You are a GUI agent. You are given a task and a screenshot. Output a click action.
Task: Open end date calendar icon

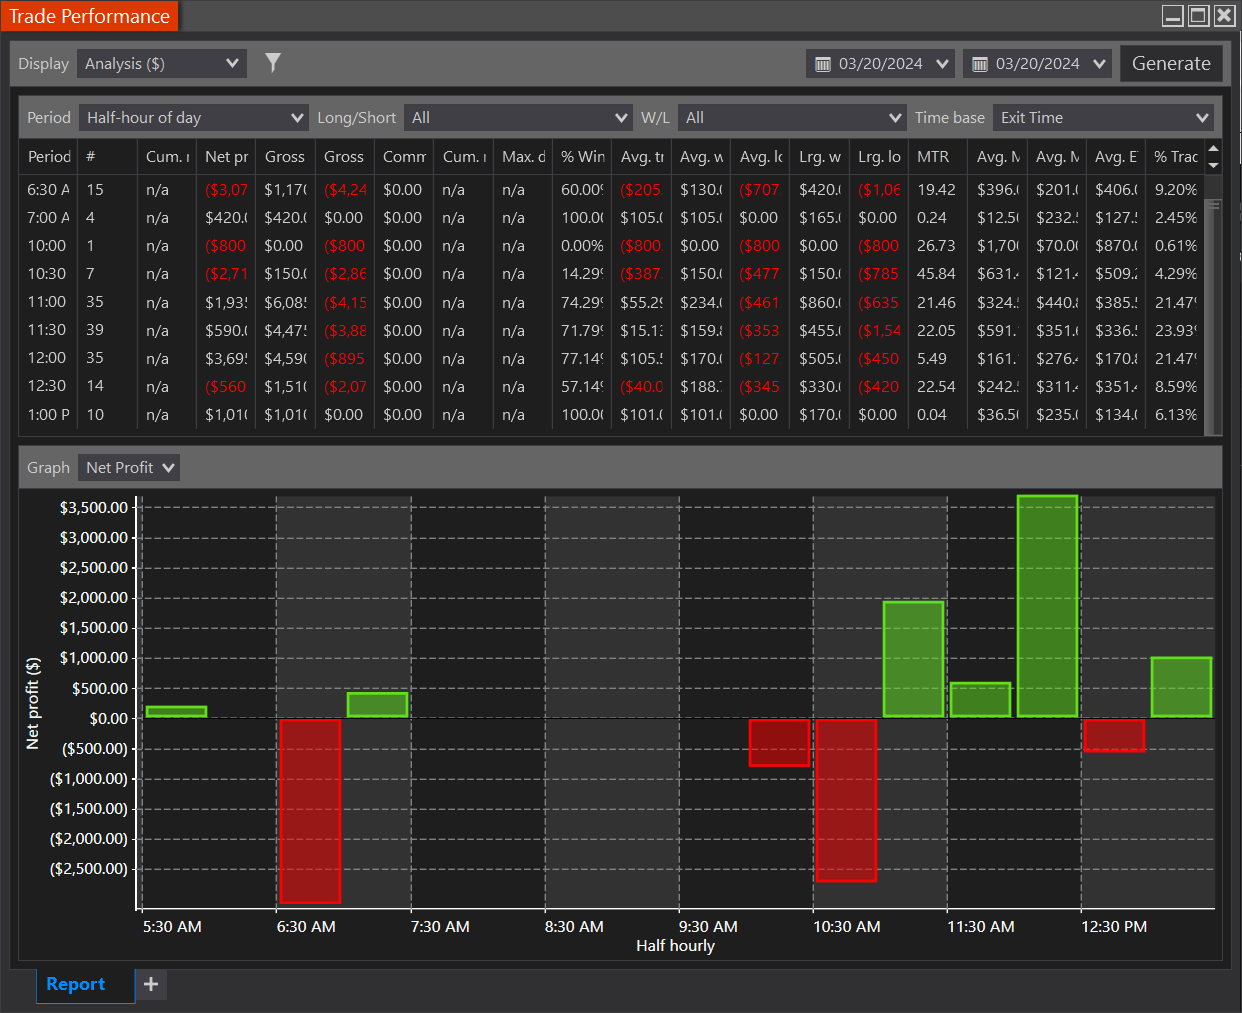click(x=980, y=64)
